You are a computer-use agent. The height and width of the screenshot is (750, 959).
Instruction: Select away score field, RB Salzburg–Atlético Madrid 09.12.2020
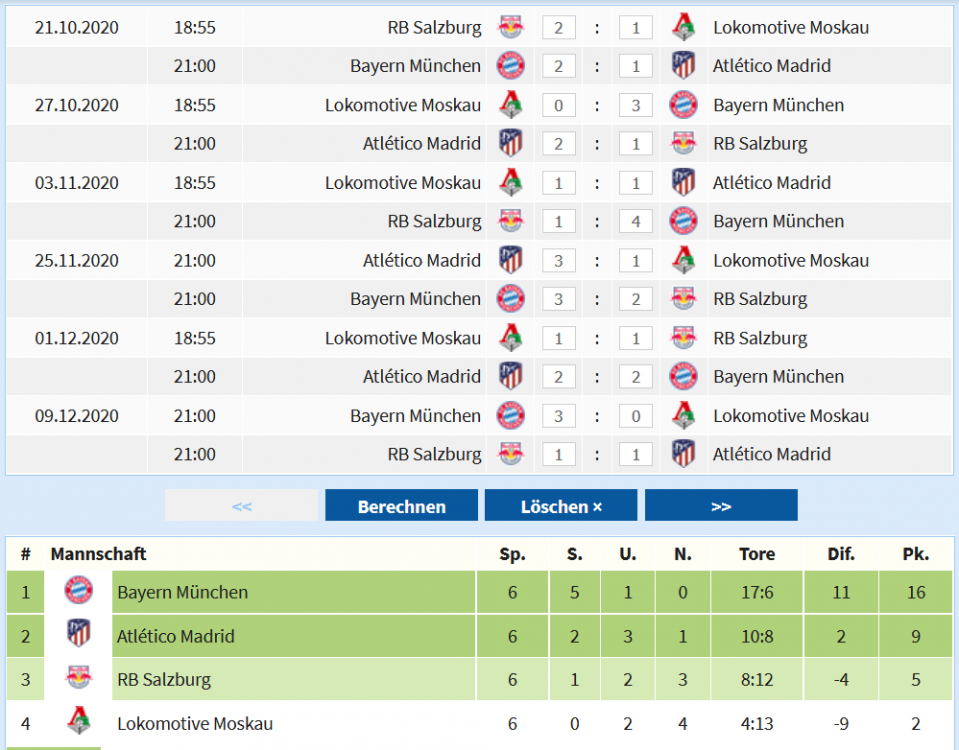click(636, 455)
